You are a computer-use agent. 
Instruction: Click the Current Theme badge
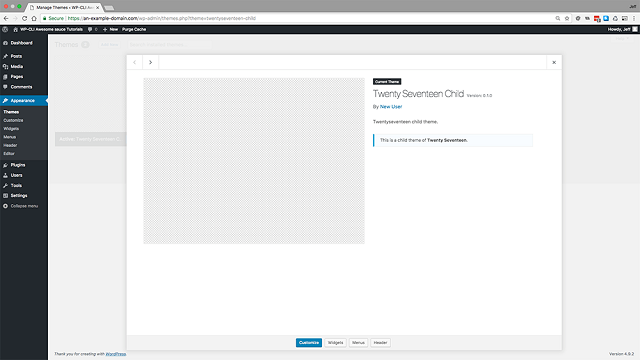pyautogui.click(x=387, y=82)
